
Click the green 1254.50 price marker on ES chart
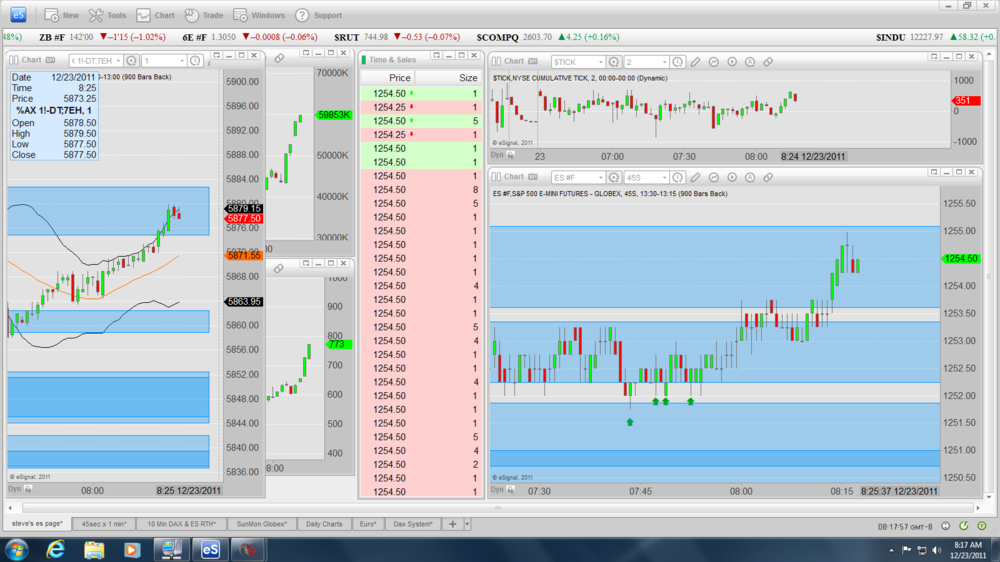pos(960,258)
